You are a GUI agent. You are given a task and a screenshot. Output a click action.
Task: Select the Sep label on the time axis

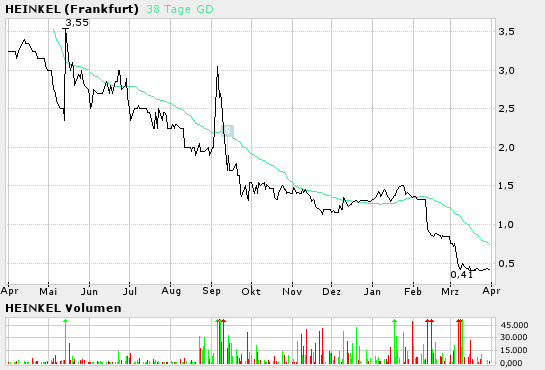point(211,291)
